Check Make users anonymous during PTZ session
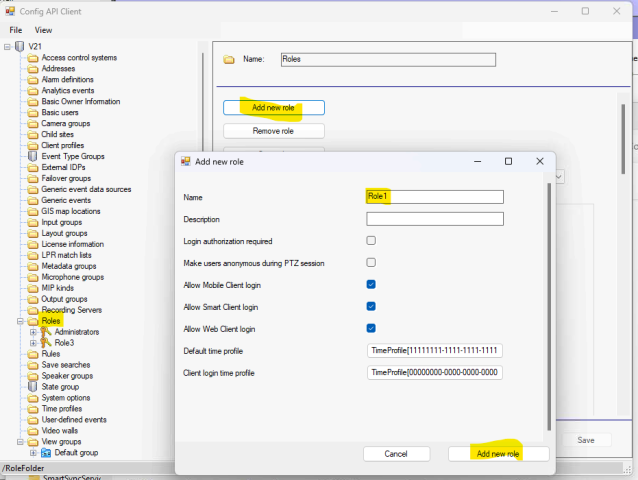 coord(371,263)
